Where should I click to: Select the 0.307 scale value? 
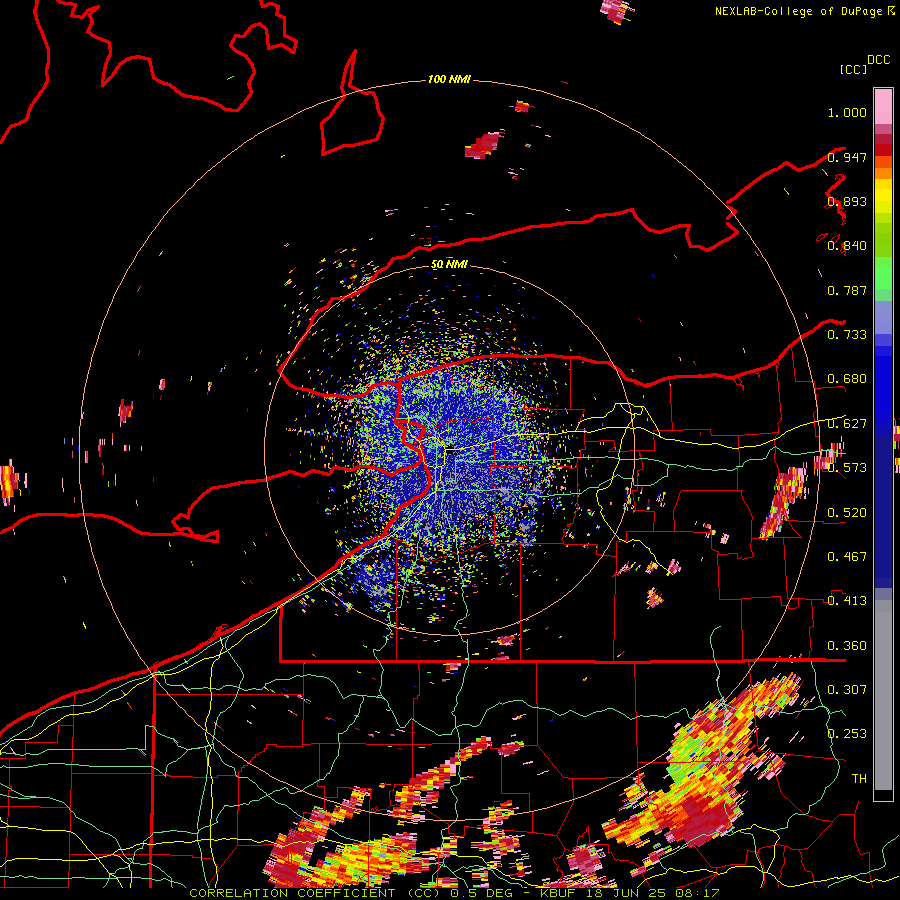pos(847,690)
